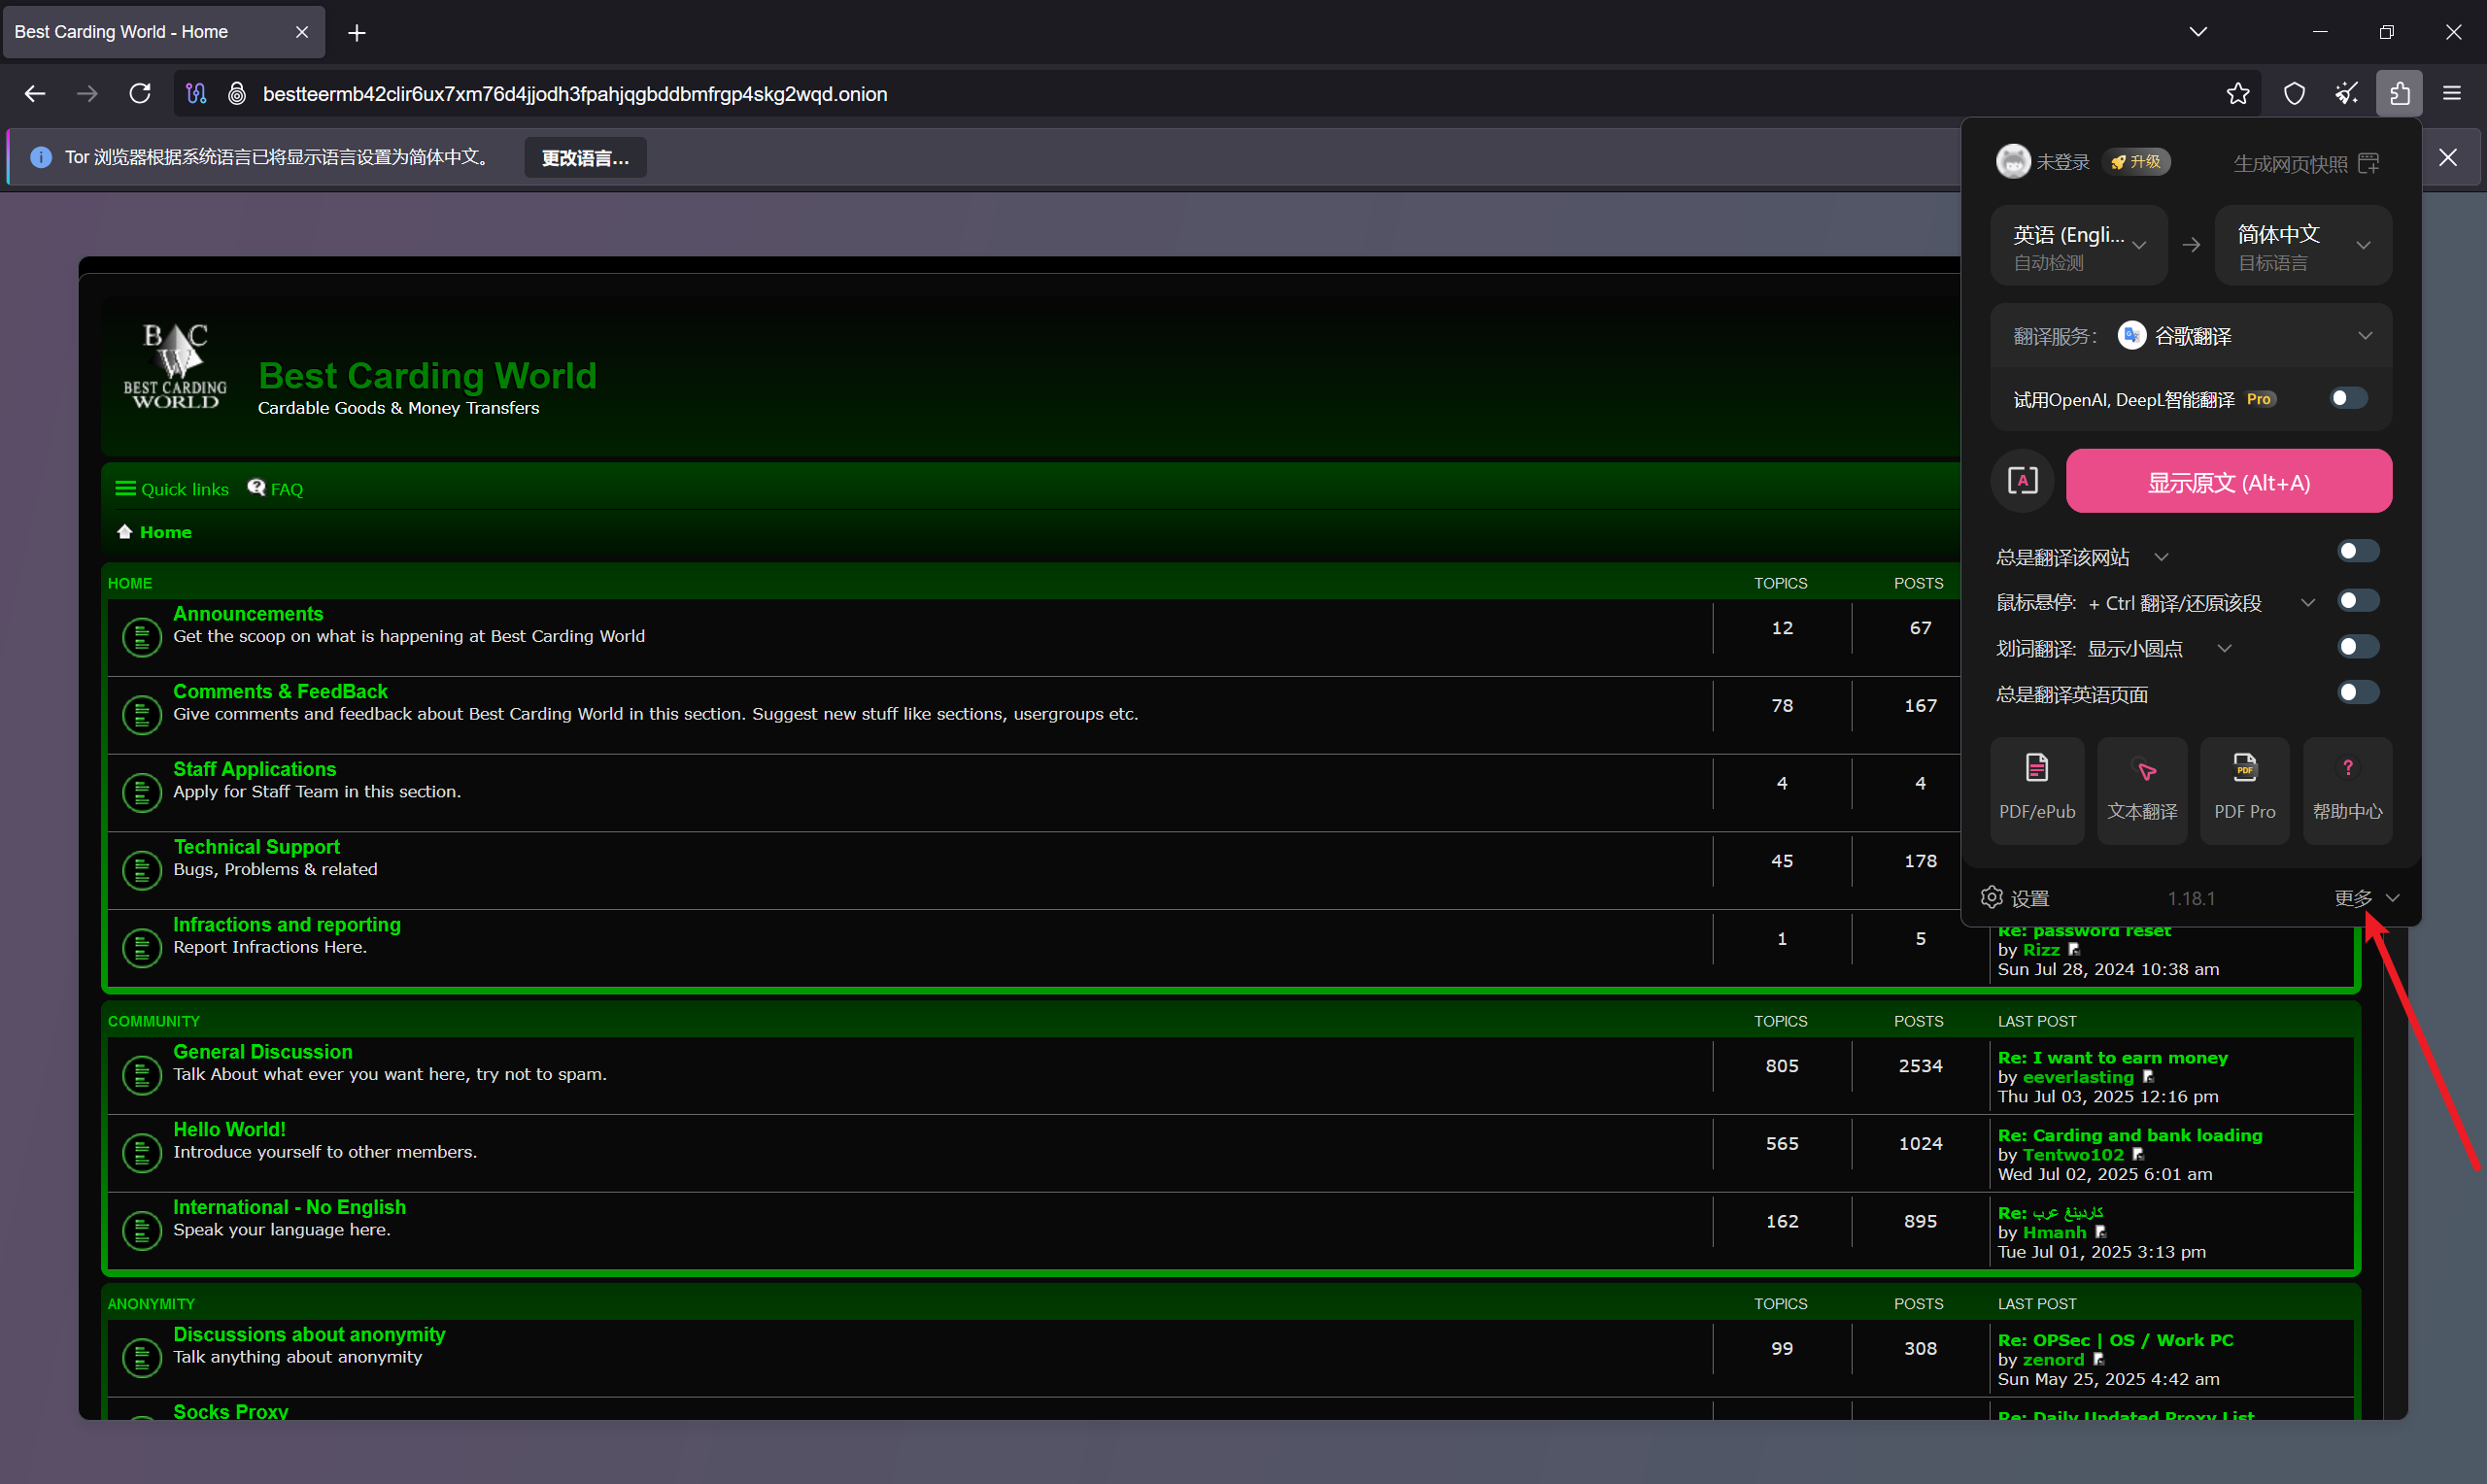Click the 更改语言... button
Viewport: 2487px width, 1484px height.
[585, 158]
